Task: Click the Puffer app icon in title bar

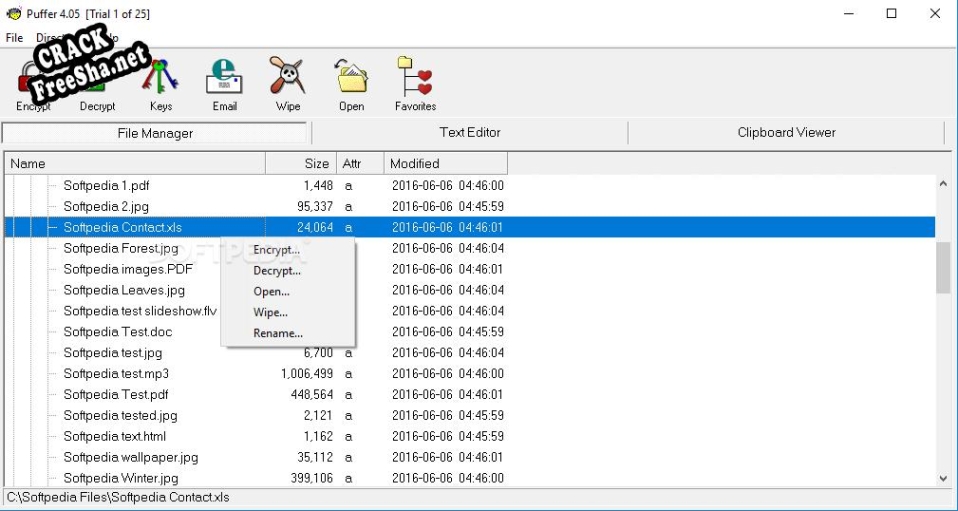Action: click(x=14, y=14)
